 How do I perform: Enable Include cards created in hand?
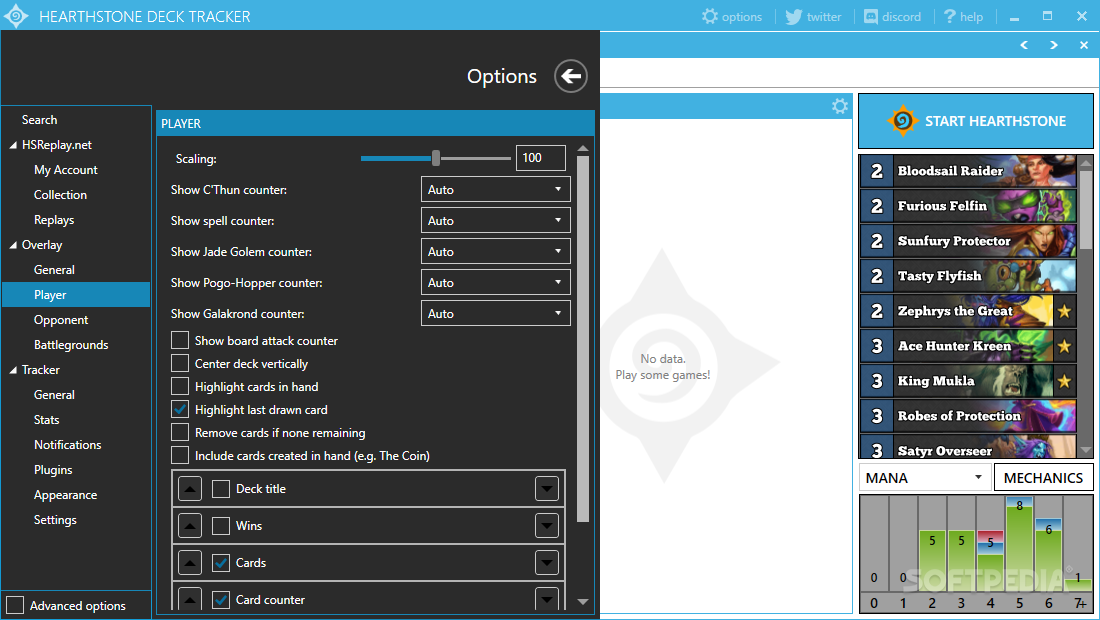(180, 455)
